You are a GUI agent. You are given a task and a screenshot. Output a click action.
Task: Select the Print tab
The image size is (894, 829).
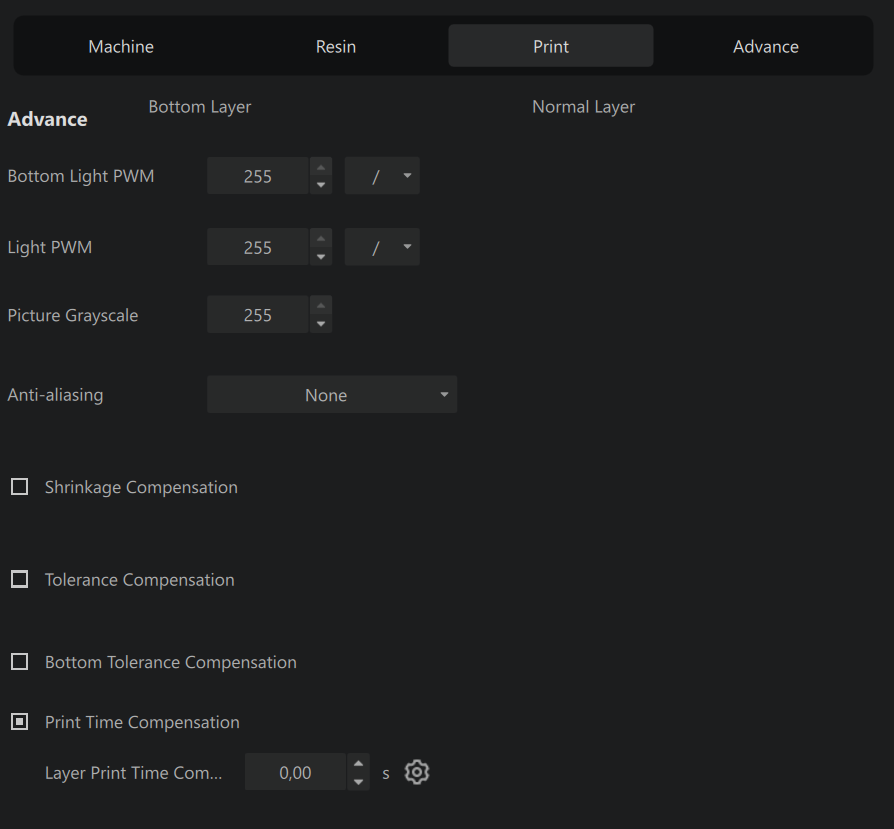pos(551,46)
